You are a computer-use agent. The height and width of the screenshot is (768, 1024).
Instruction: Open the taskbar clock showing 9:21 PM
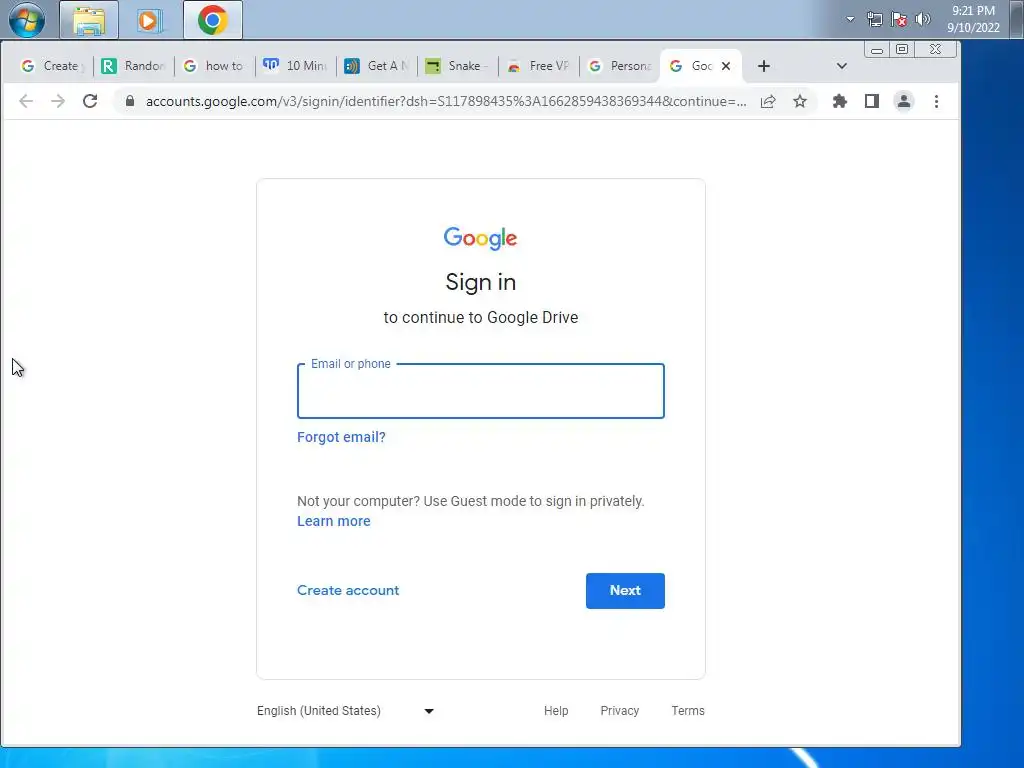(x=973, y=19)
